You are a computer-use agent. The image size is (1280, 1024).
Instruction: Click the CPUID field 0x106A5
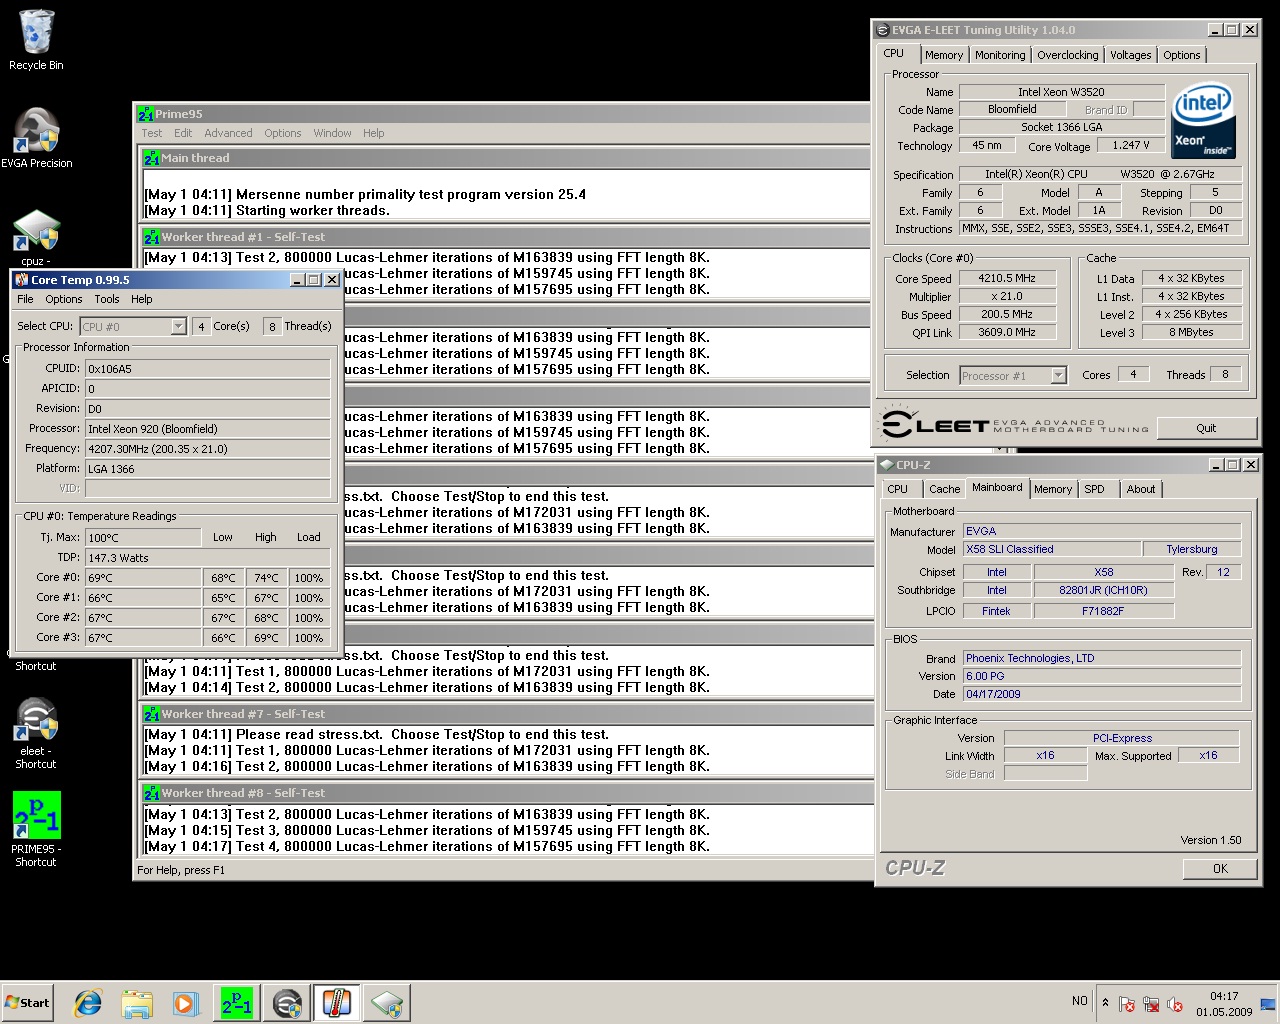coord(207,369)
